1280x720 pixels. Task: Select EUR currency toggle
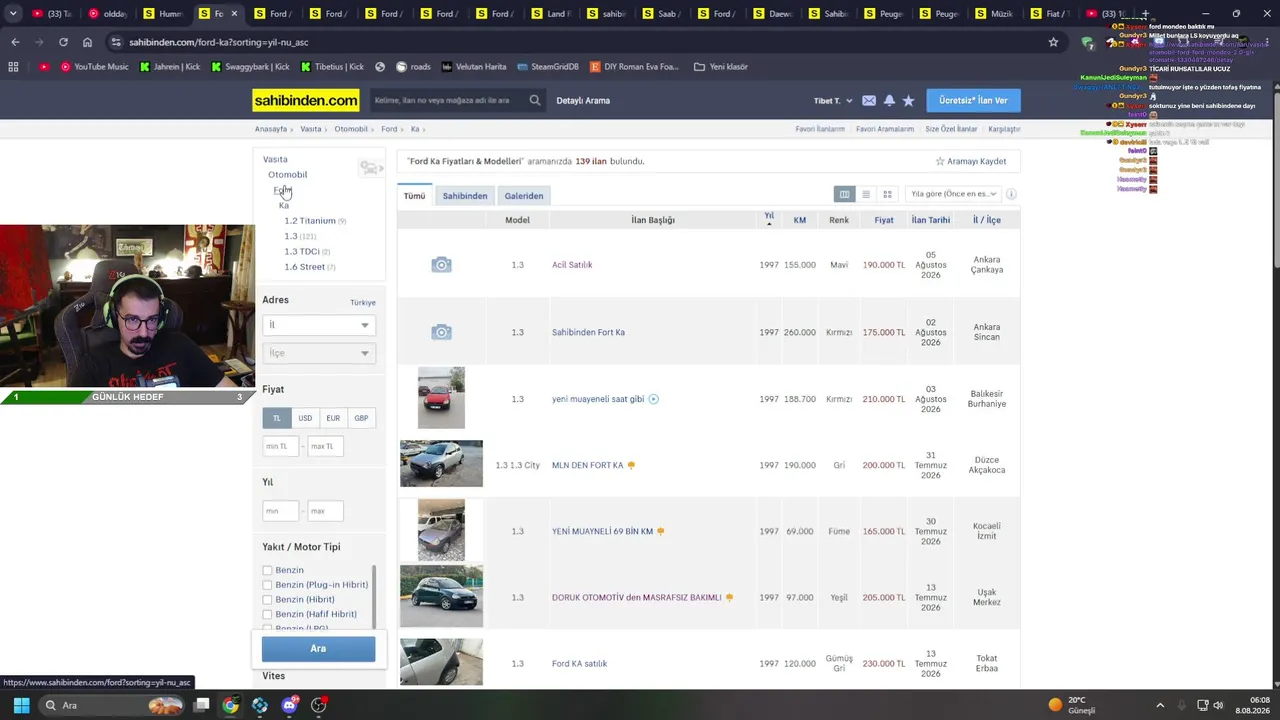333,418
